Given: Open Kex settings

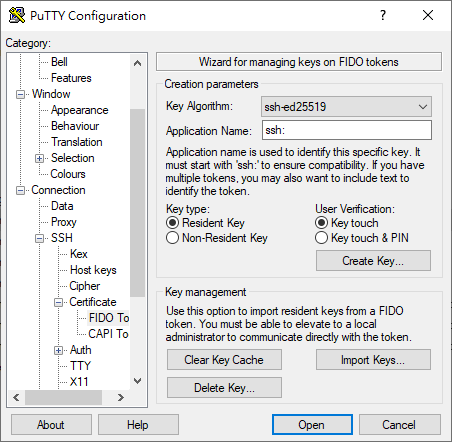Looking at the screenshot, I should pyautogui.click(x=79, y=254).
